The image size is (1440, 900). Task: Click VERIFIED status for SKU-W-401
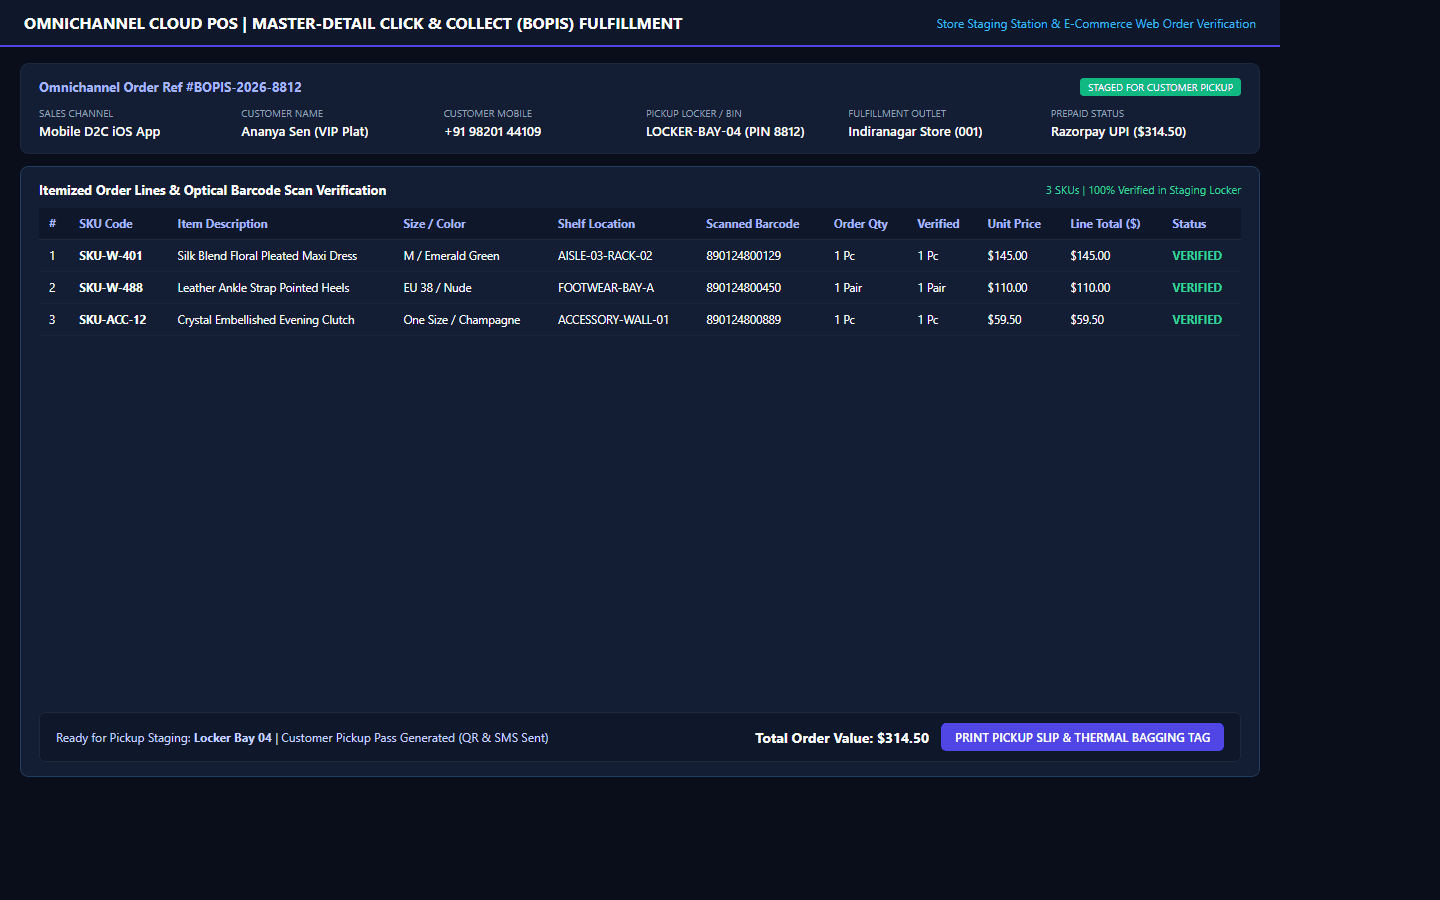click(1197, 256)
